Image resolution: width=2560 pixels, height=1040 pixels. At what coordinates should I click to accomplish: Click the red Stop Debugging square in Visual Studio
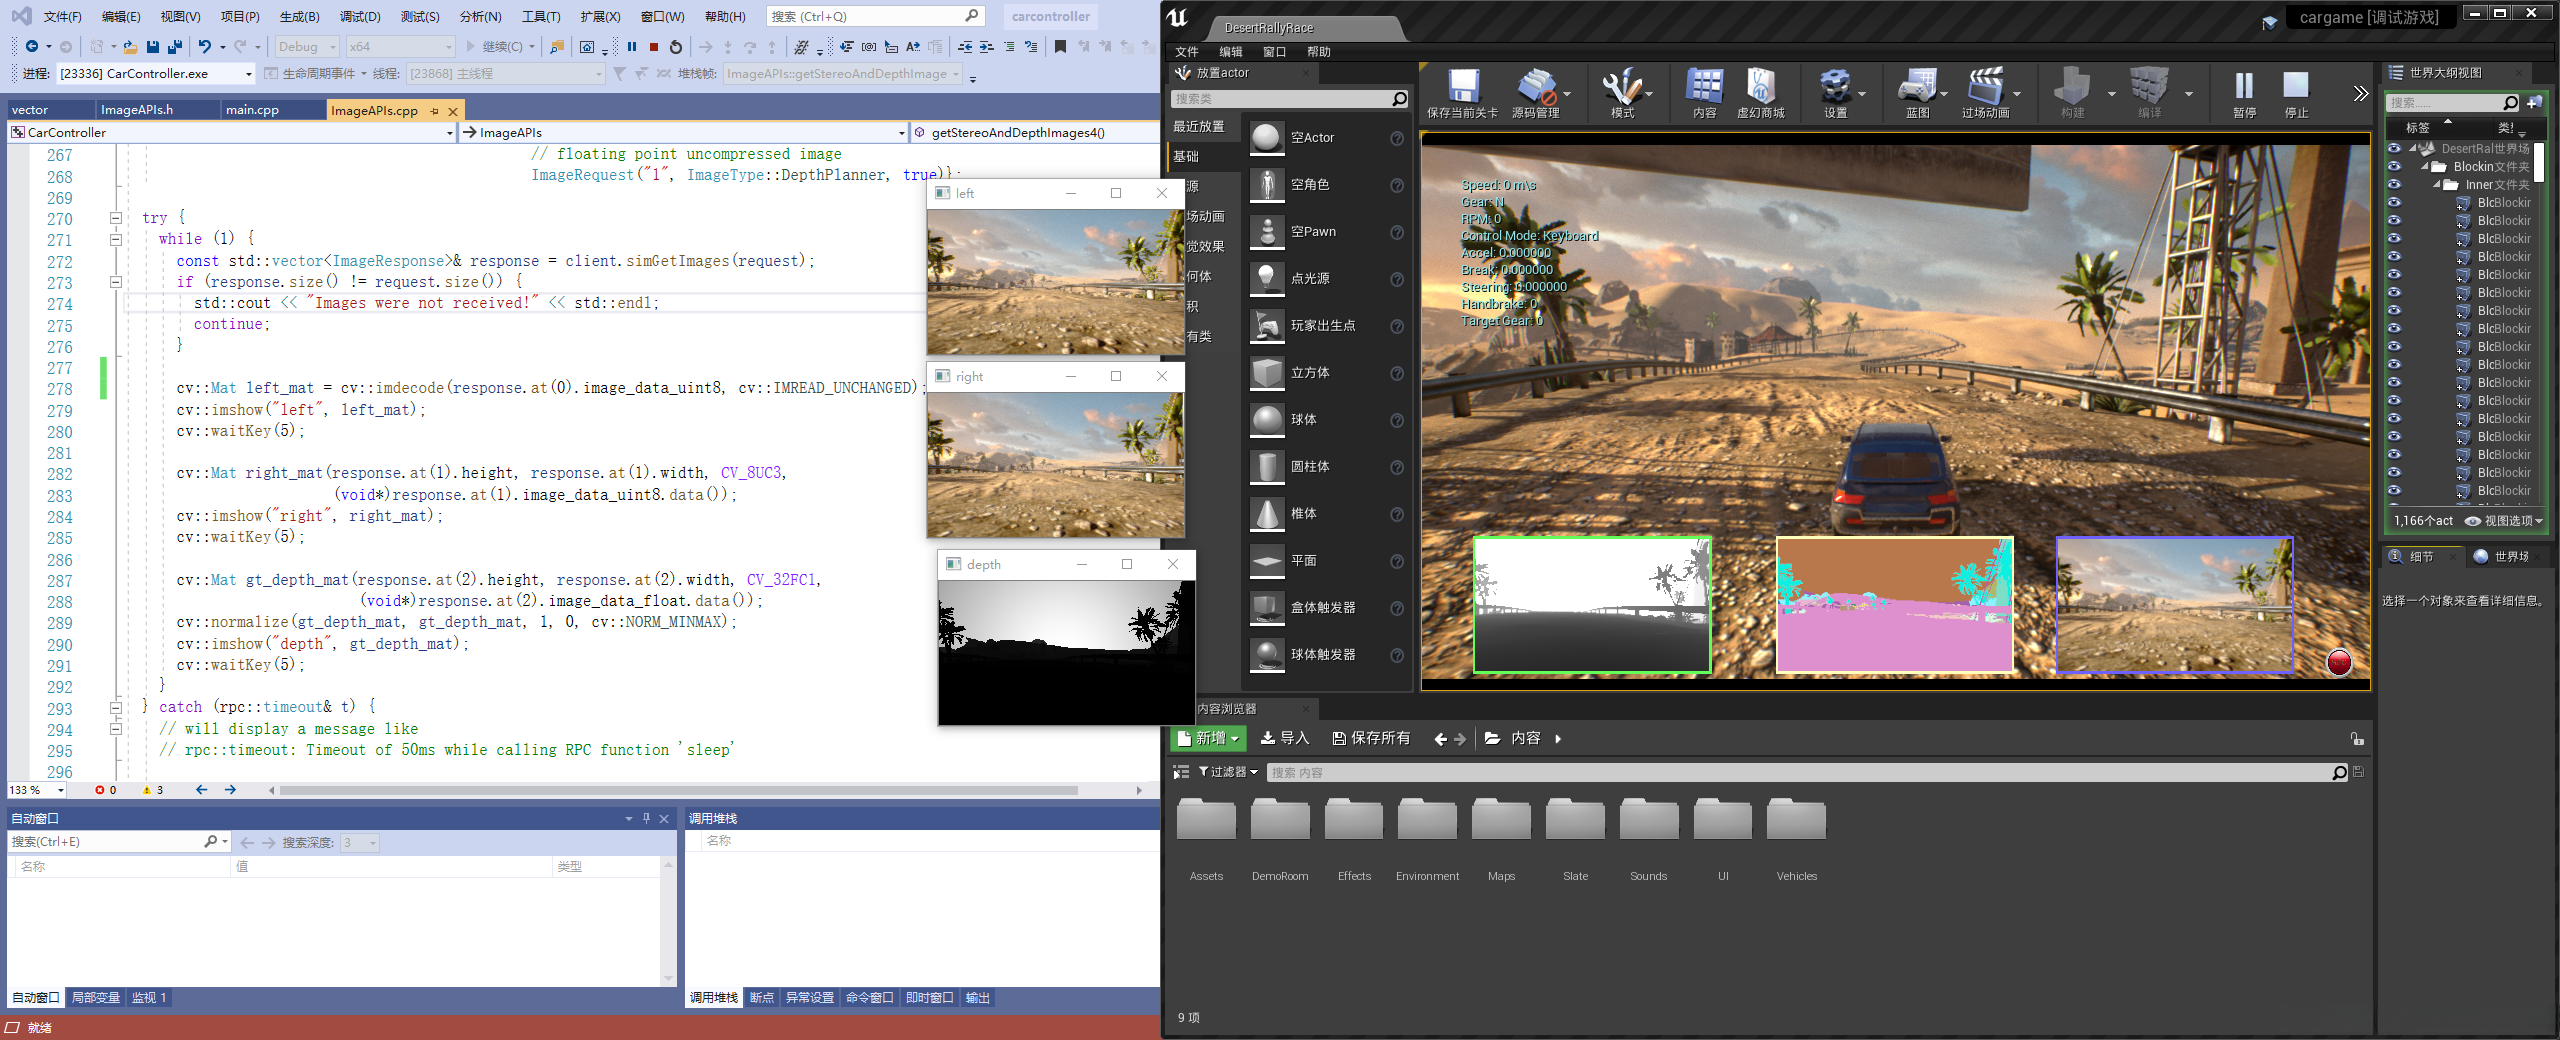pos(654,47)
